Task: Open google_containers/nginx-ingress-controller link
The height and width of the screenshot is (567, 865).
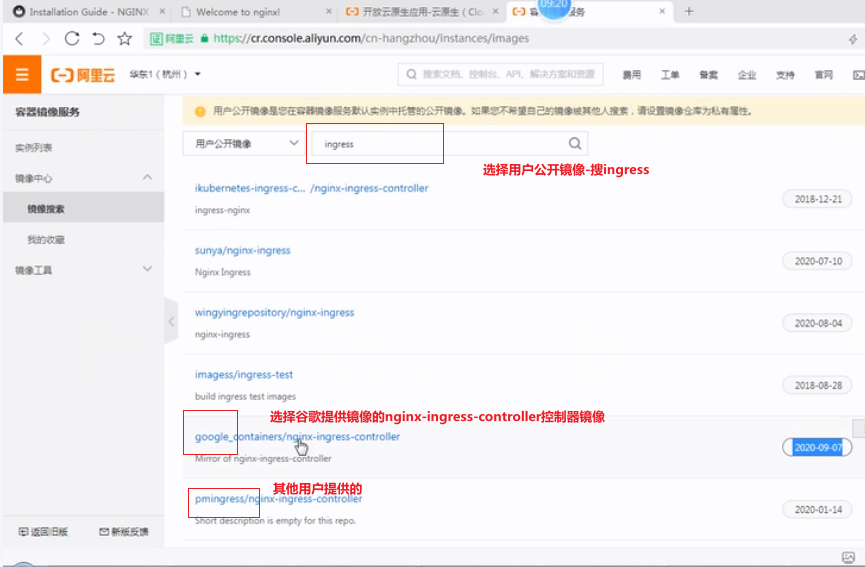Action: click(x=297, y=437)
